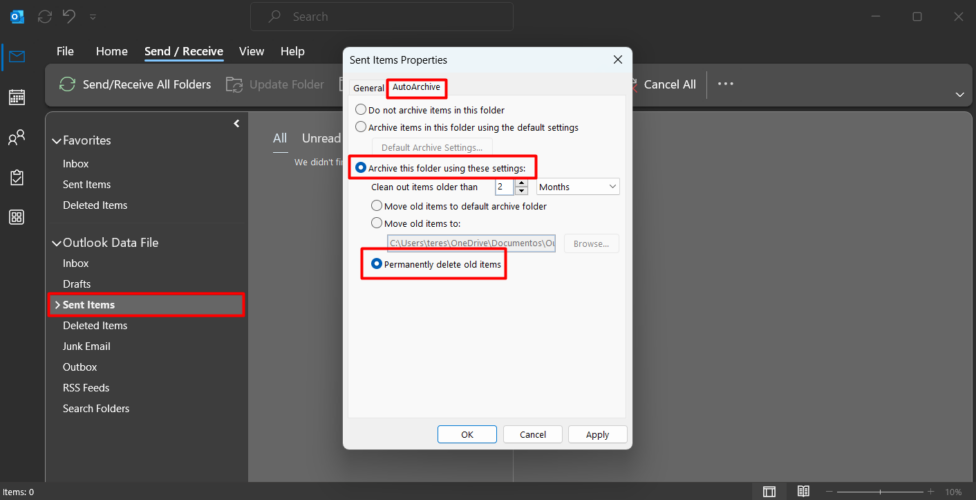Click the Outlook app icon
Viewport: 976px width, 500px height.
pos(17,17)
